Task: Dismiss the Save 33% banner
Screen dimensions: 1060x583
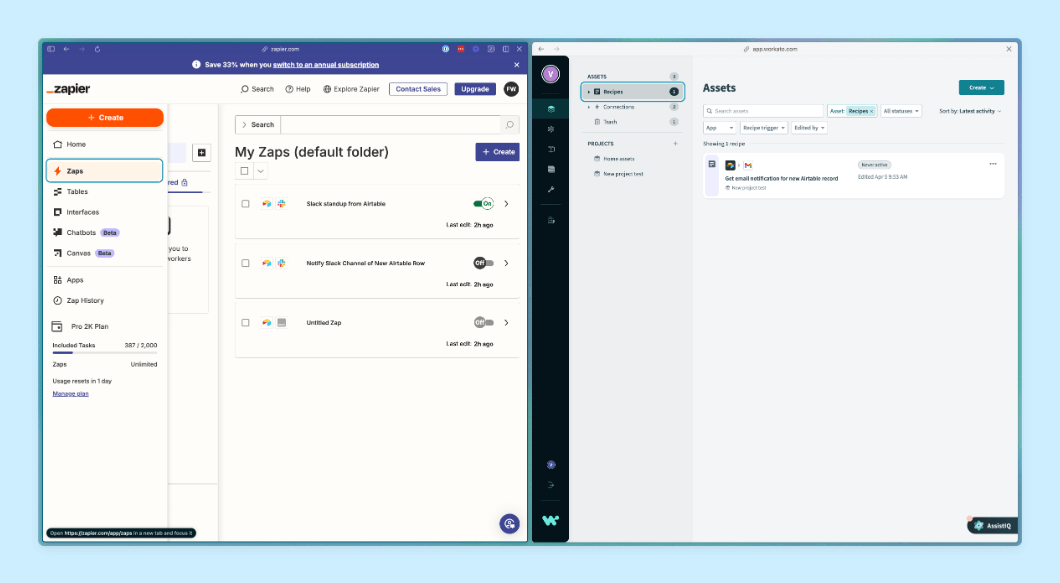Action: click(517, 65)
